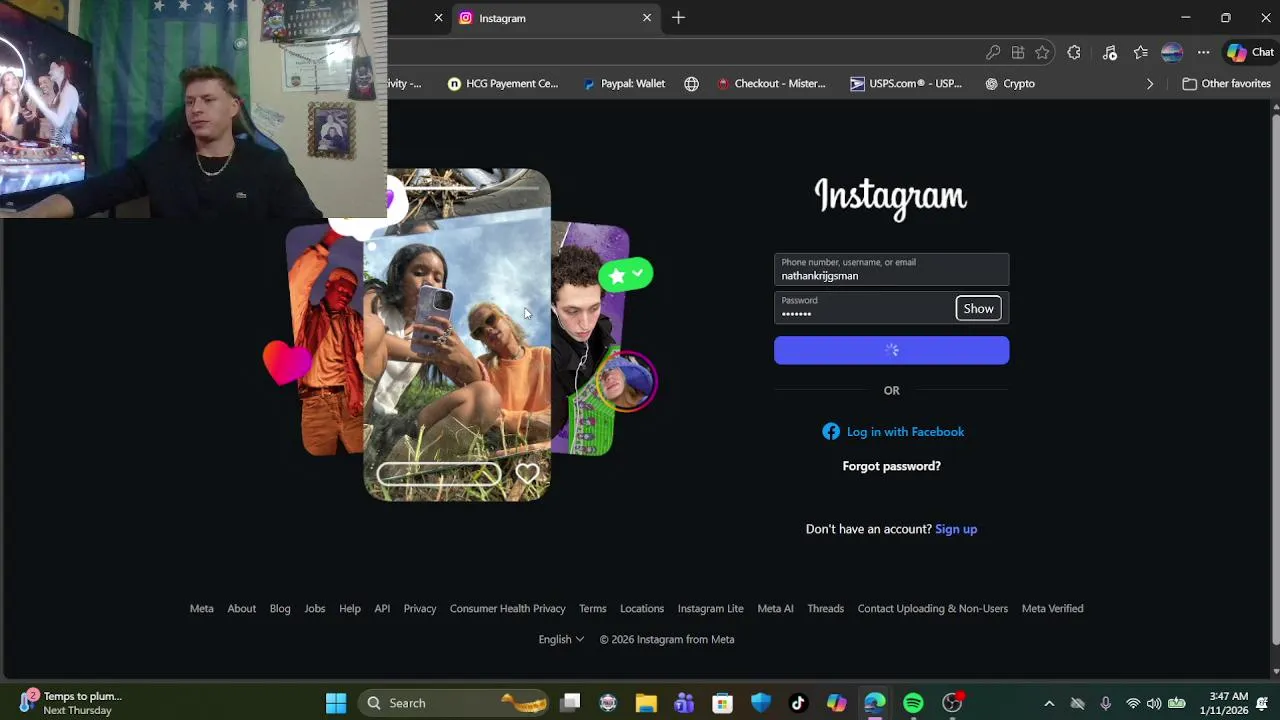Viewport: 1280px width, 720px height.
Task: Open Contact Uploading & Non-Users link
Action: tap(933, 608)
